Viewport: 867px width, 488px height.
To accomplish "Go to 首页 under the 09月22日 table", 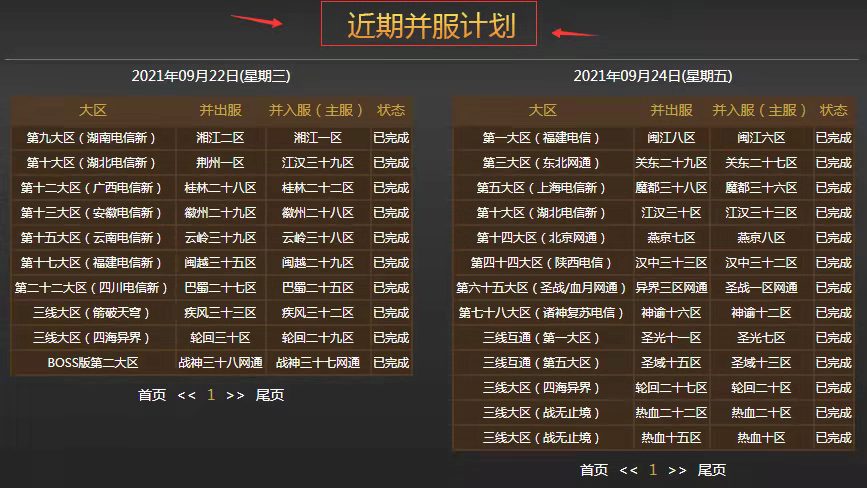I will coord(152,395).
